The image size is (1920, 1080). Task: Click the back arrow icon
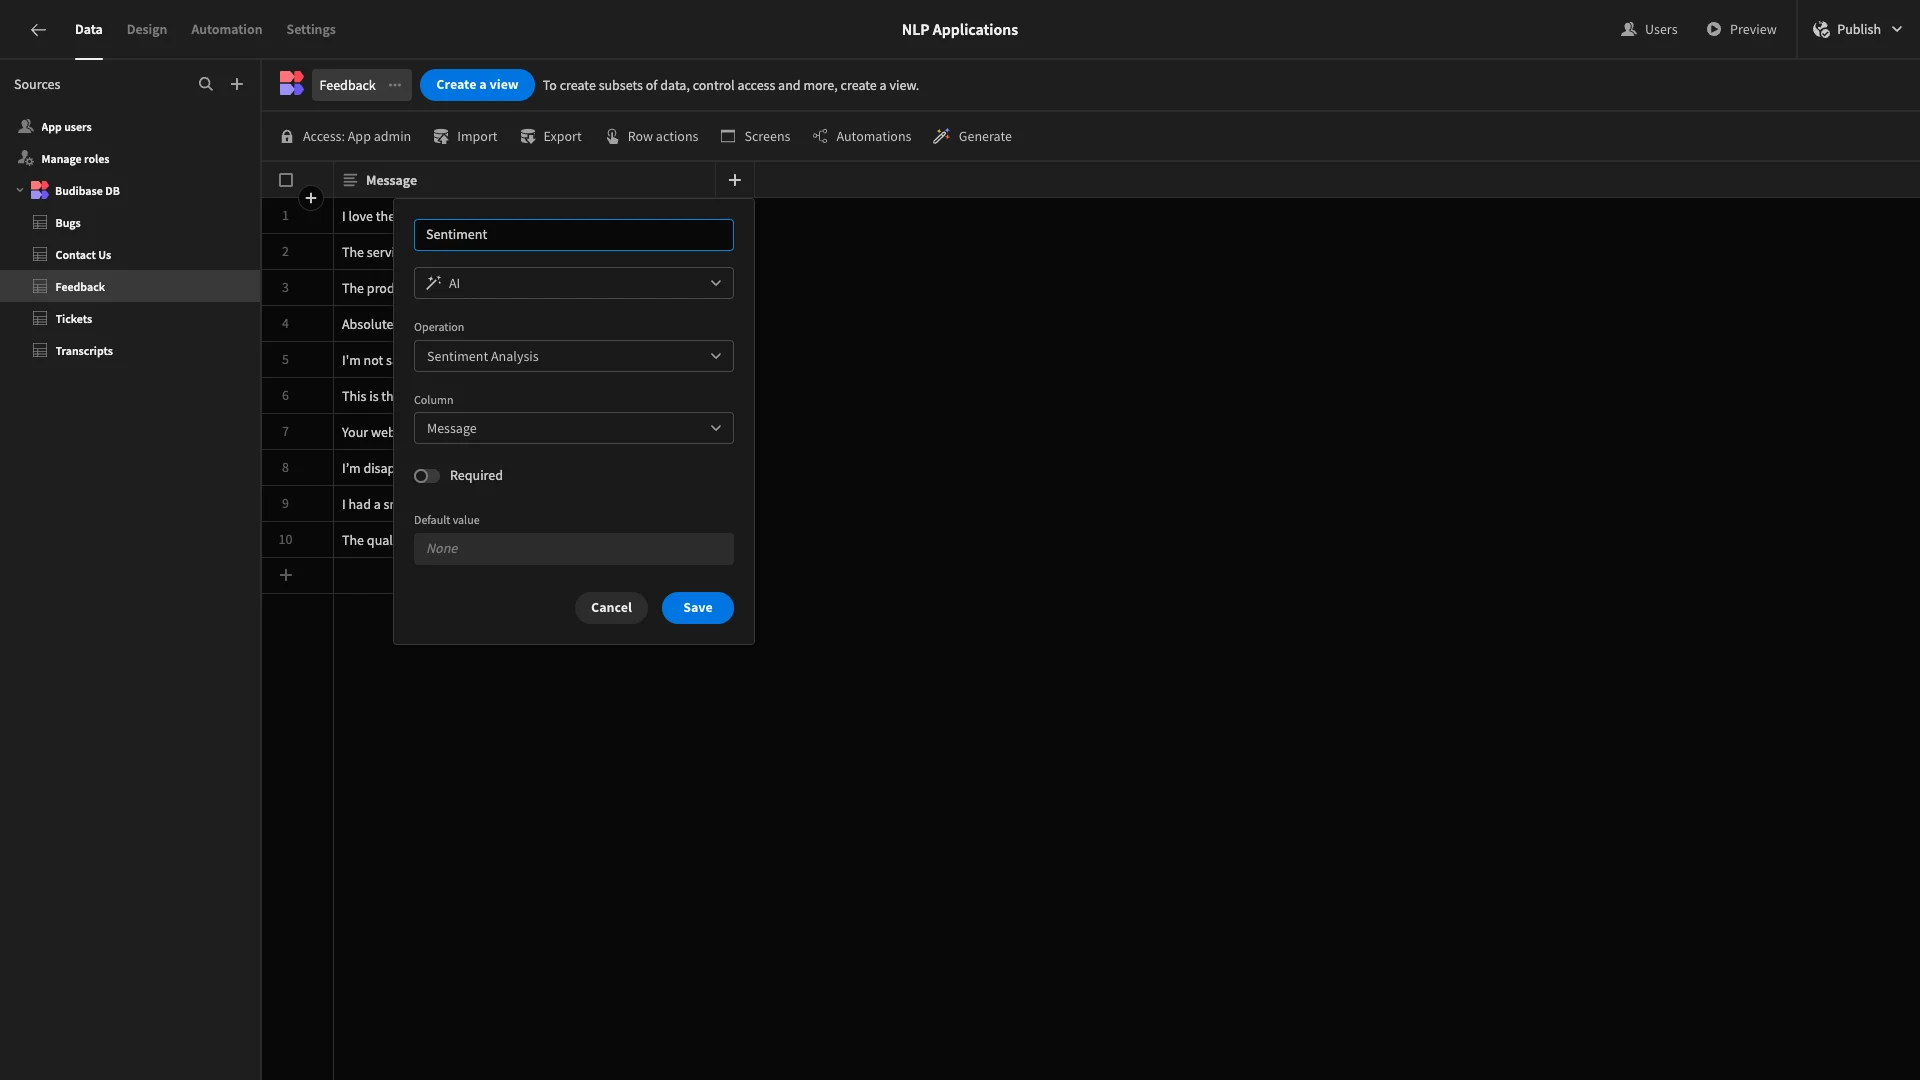[x=38, y=30]
